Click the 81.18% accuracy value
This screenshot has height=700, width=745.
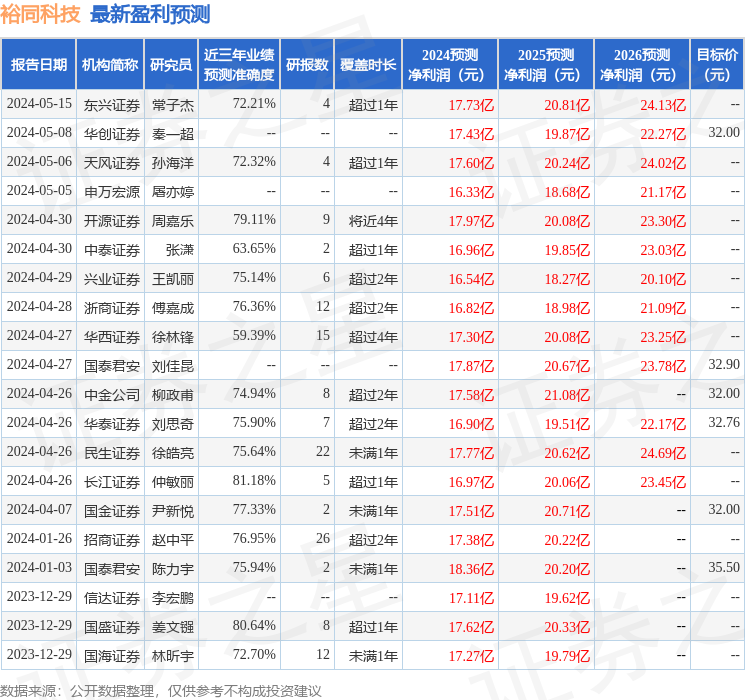[254, 480]
